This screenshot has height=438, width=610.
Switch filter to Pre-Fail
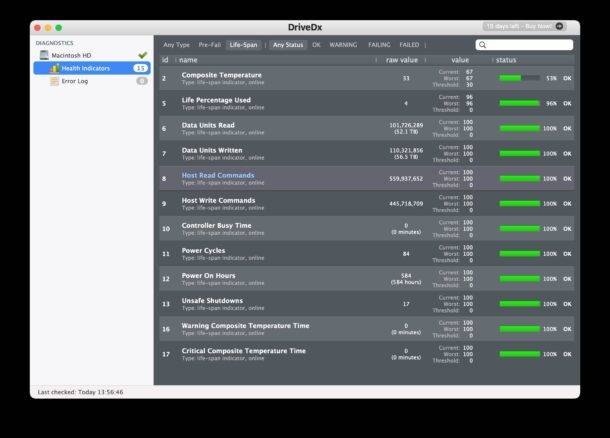(x=209, y=45)
